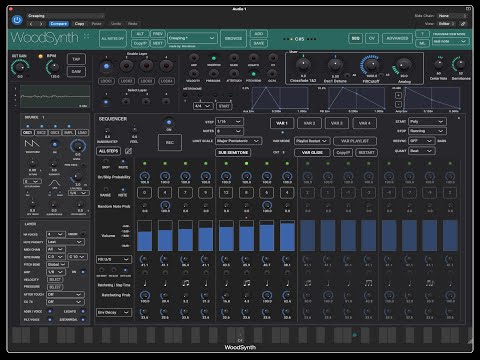
Task: Switch to VAR 4 variation
Action: [x=365, y=123]
